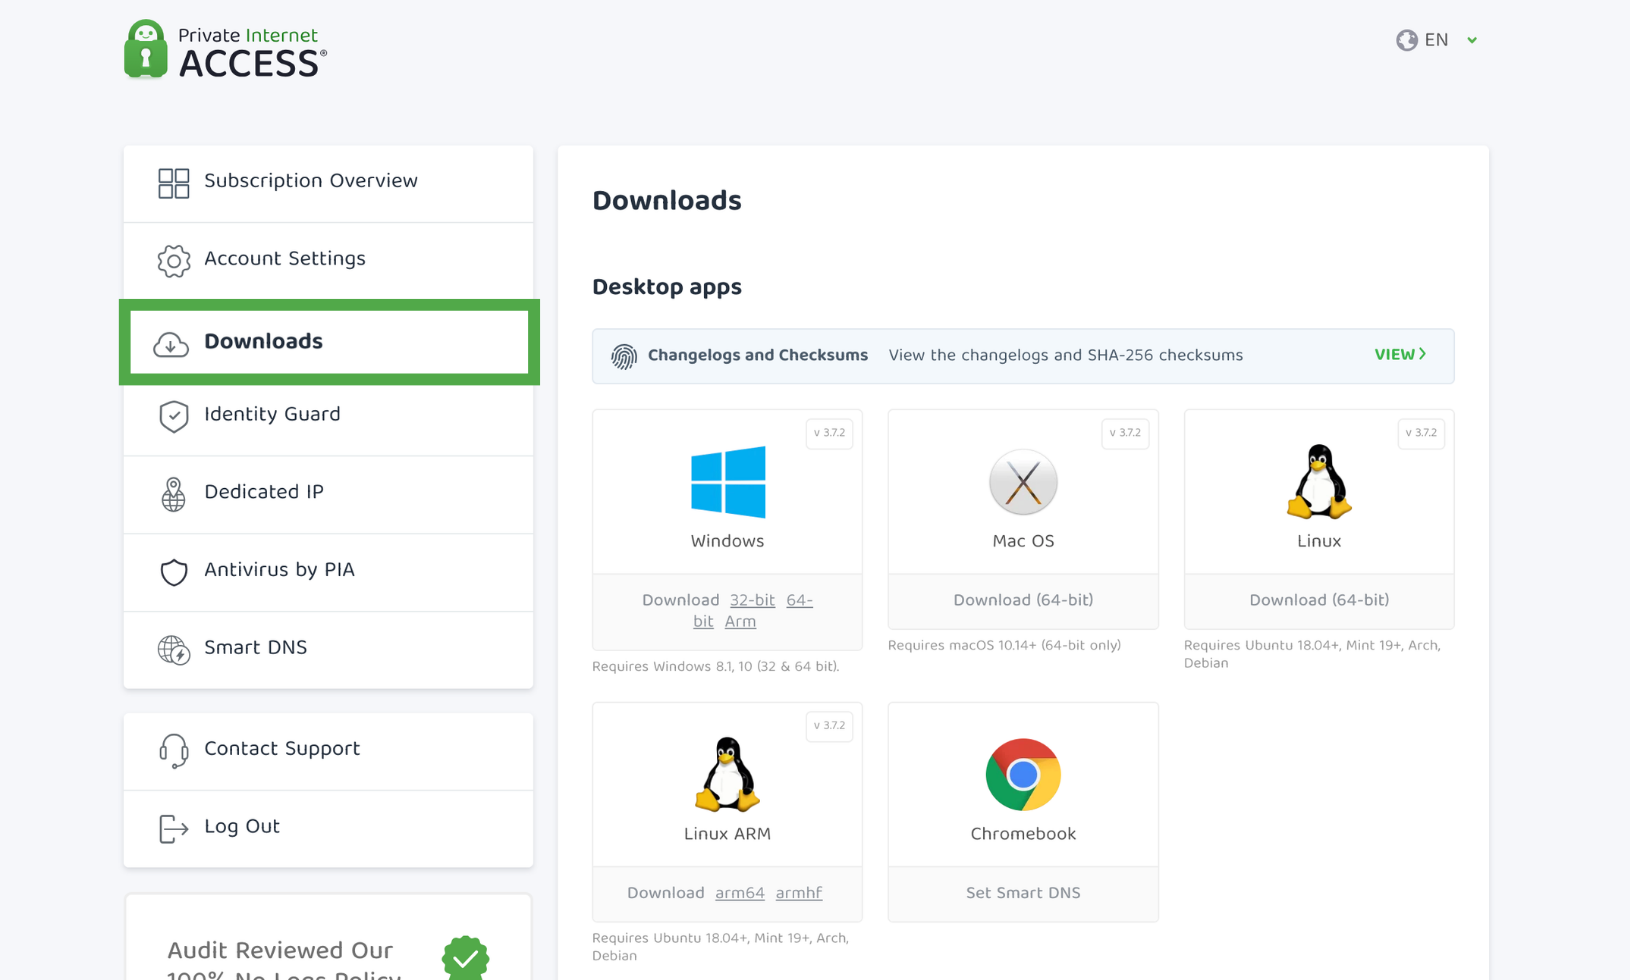1630x980 pixels.
Task: Click the 'Requires macOS 10.14+' note
Action: pos(1004,645)
